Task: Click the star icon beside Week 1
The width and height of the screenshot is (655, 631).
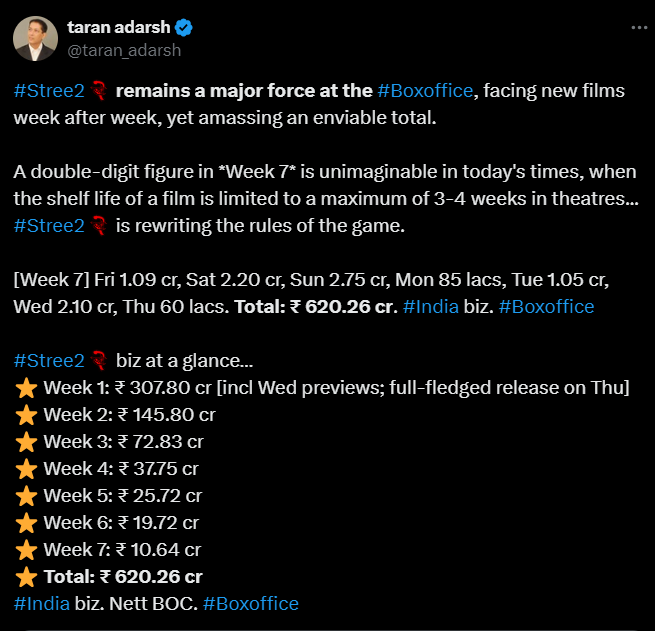Action: click(26, 387)
